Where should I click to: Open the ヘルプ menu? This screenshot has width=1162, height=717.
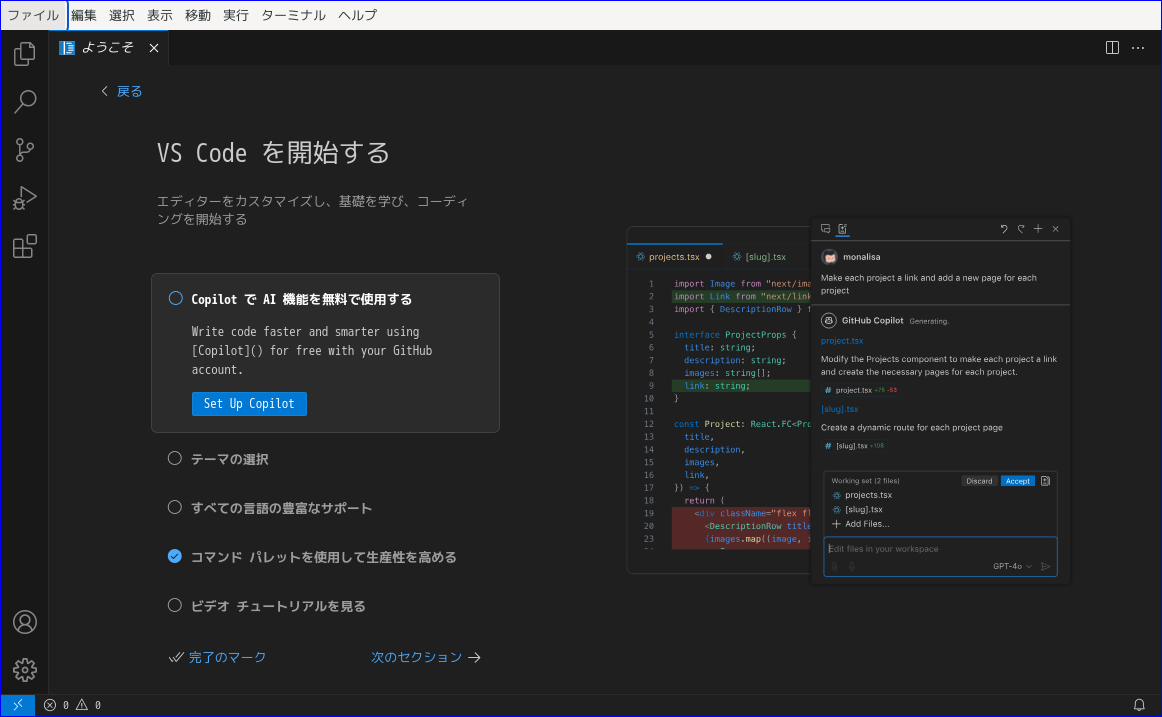click(357, 15)
